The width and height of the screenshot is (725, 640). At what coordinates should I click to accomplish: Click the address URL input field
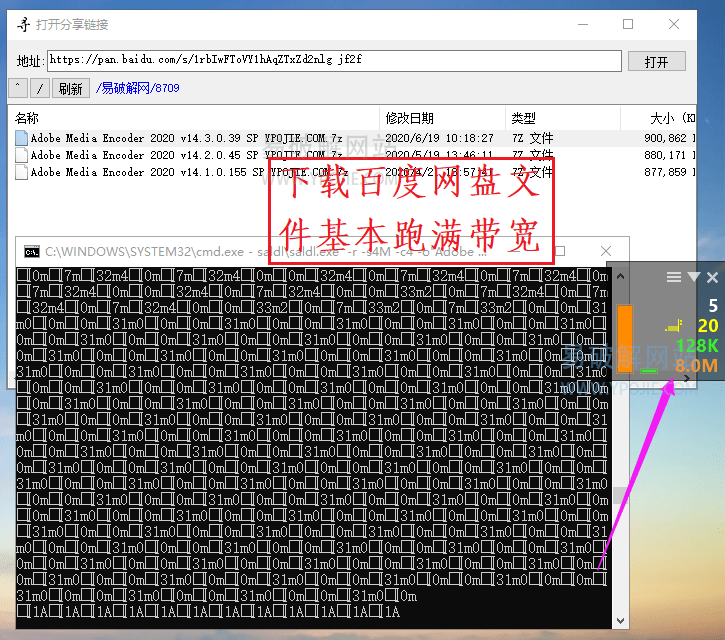coord(334,61)
